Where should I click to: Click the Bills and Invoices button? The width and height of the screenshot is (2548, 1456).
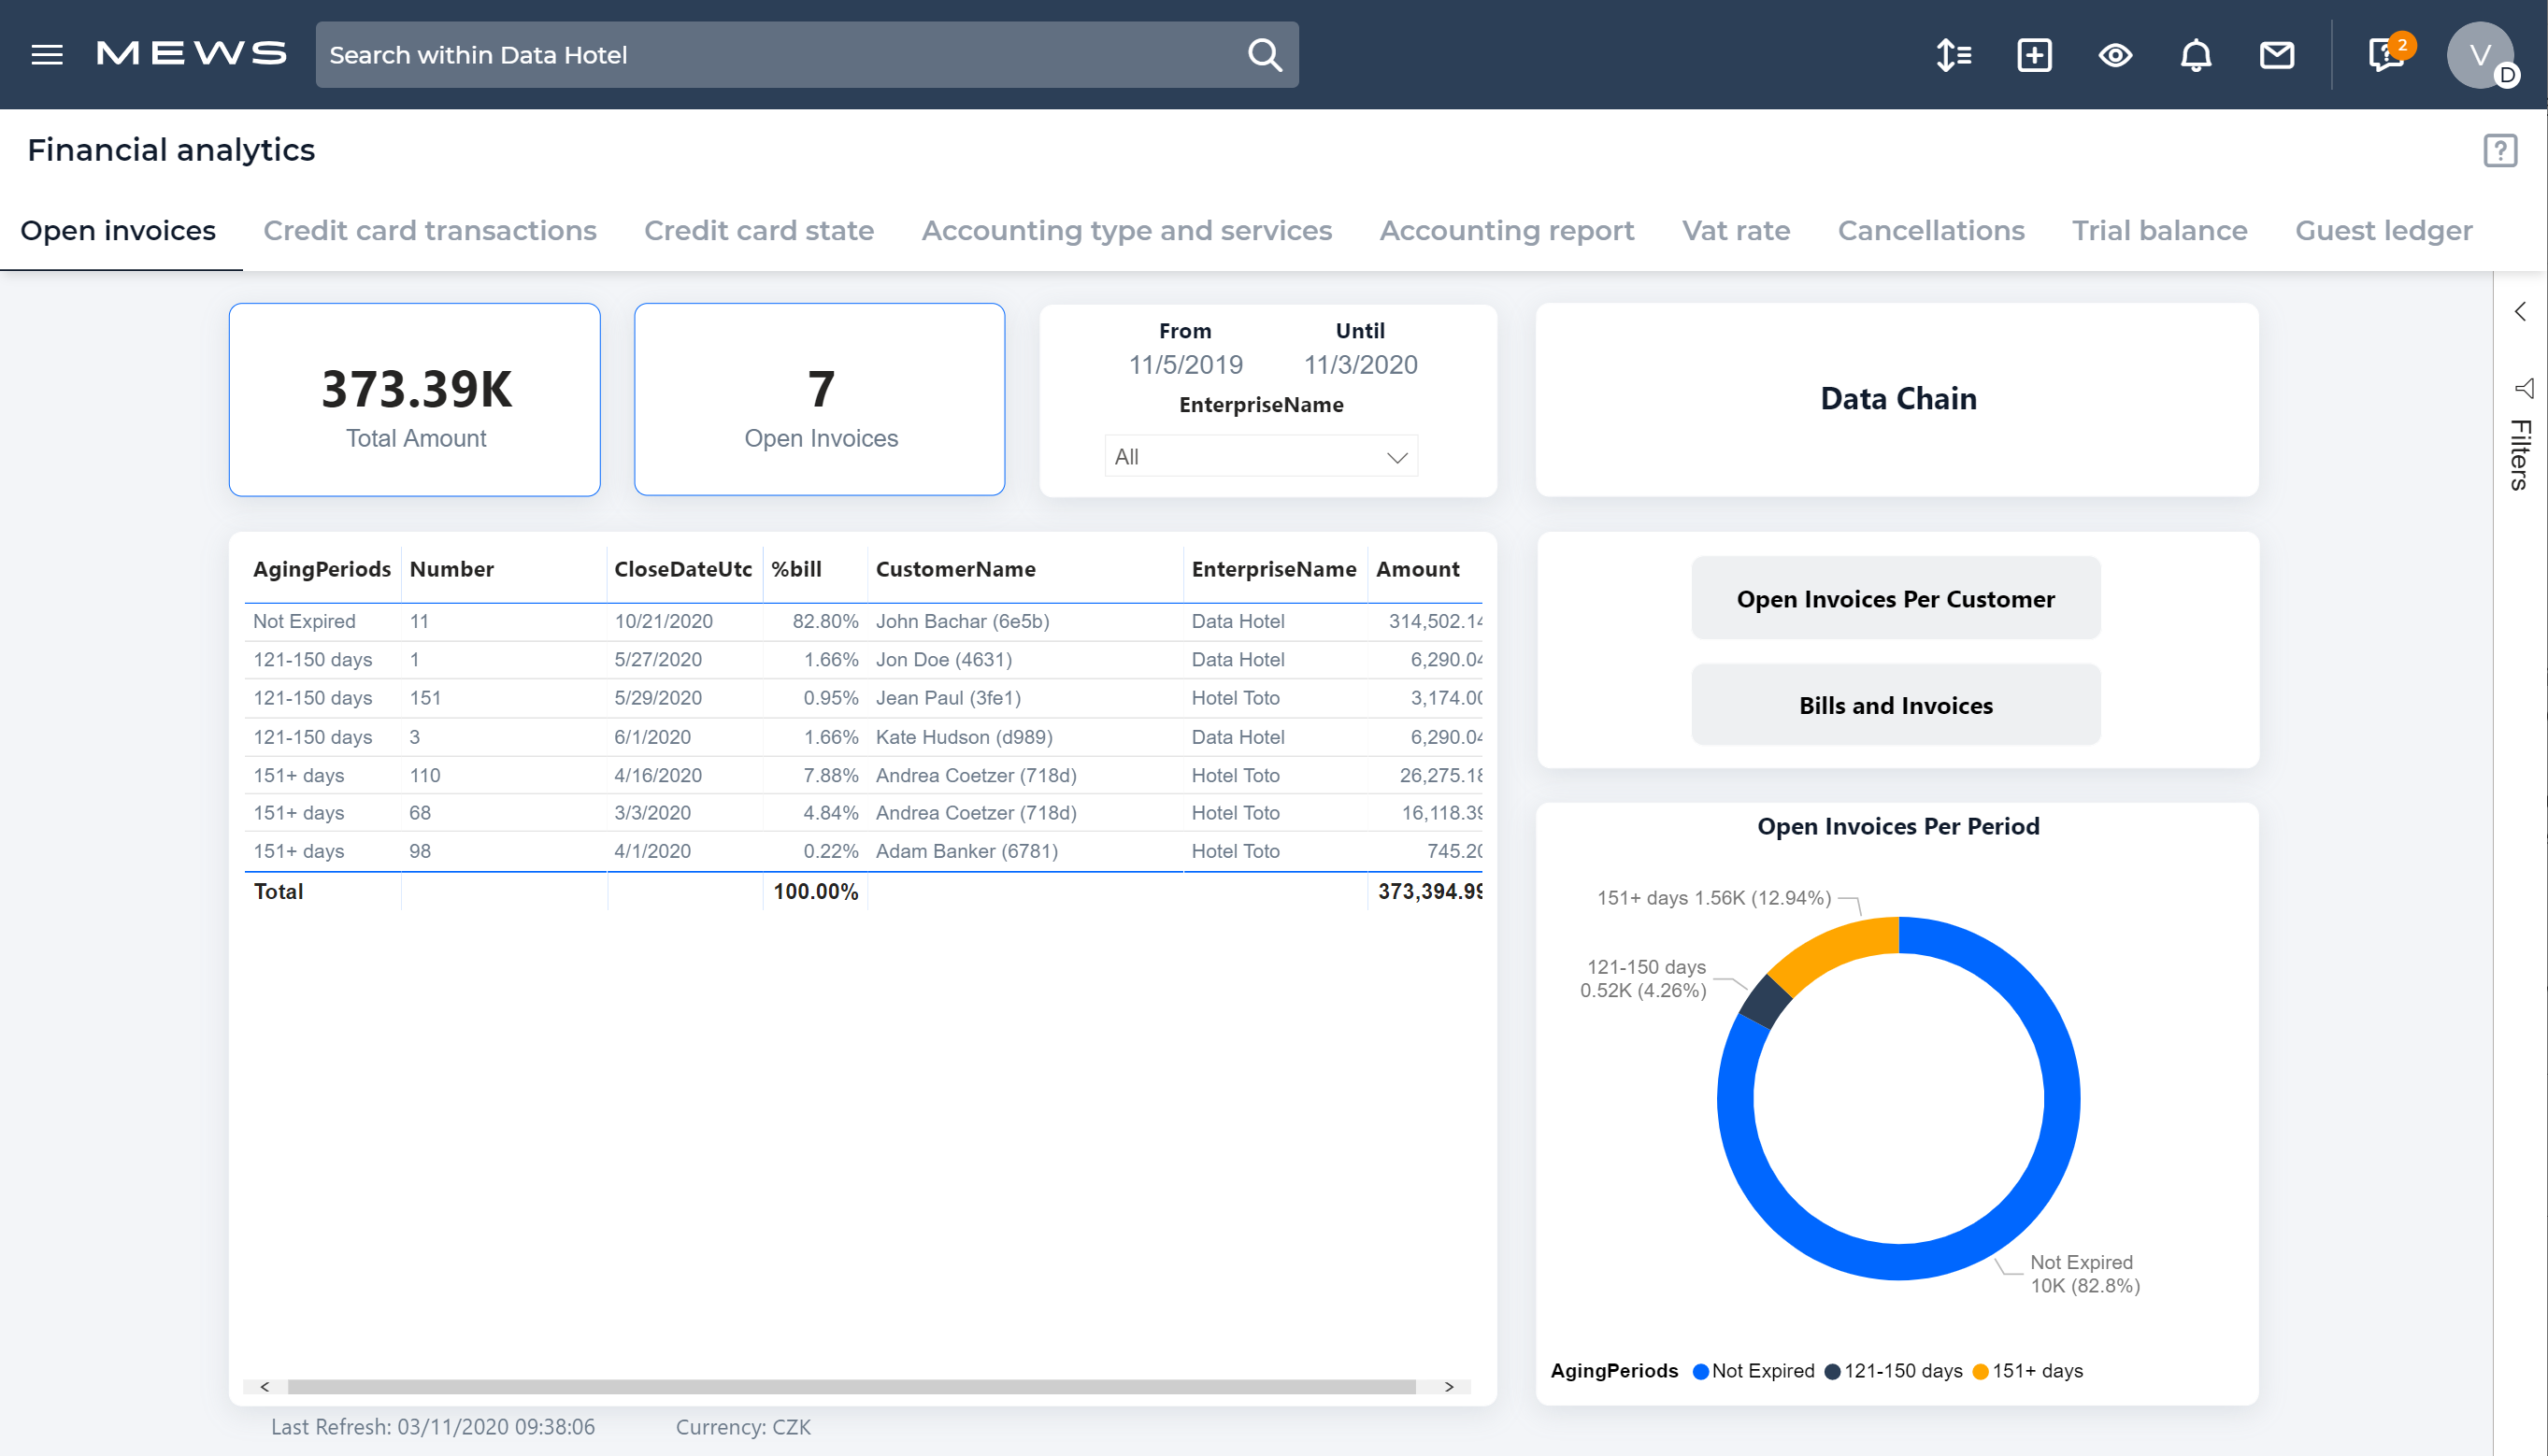click(x=1895, y=704)
